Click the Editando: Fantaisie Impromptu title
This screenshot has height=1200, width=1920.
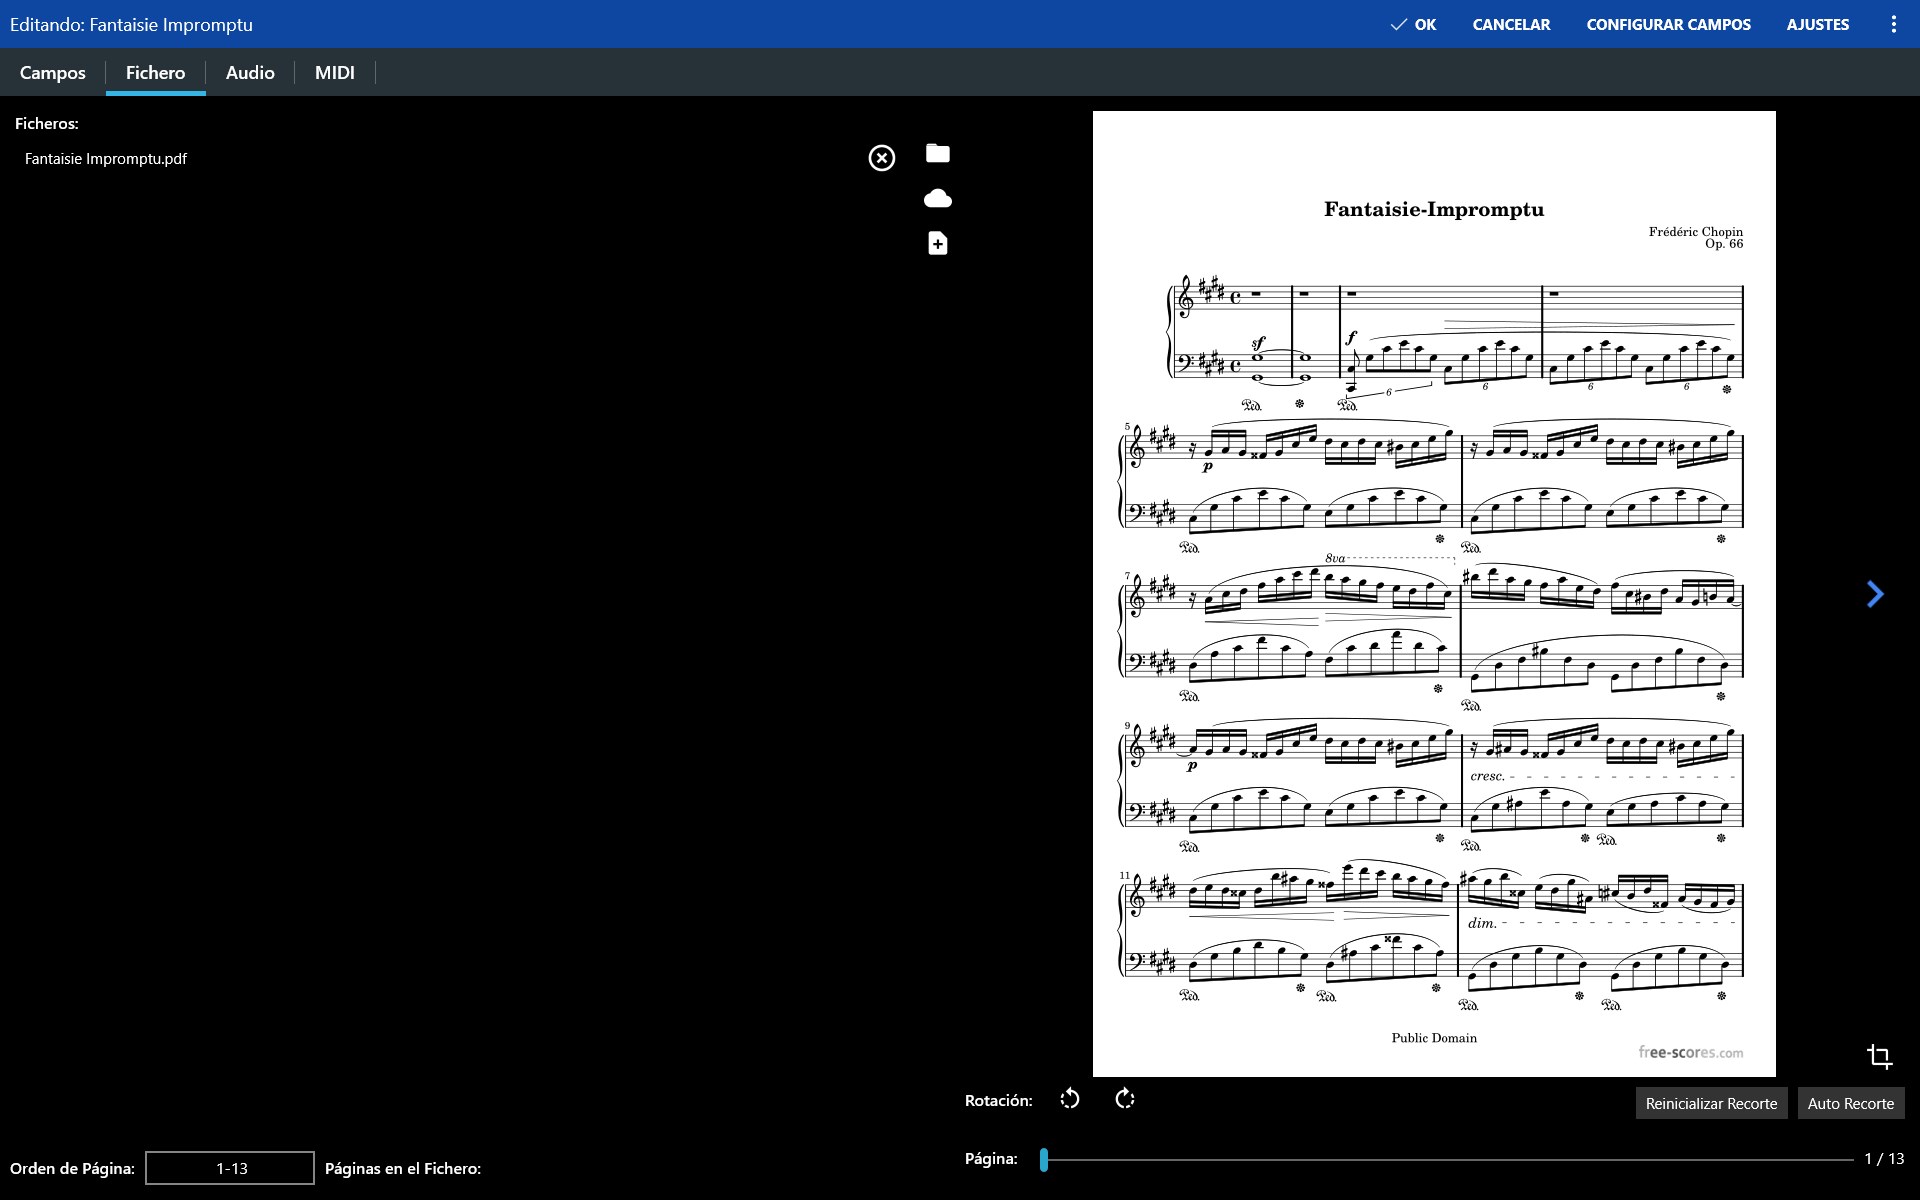click(131, 24)
